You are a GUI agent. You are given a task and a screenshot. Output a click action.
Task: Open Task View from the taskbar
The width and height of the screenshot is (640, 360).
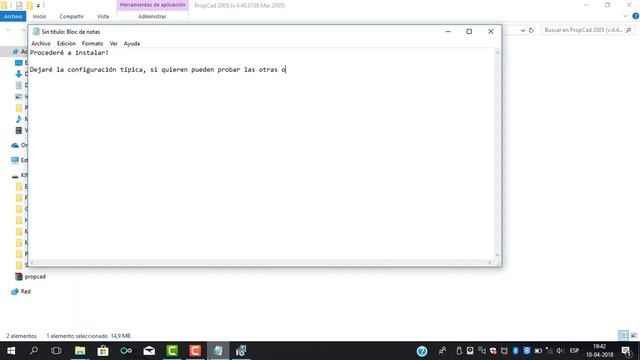pos(56,351)
